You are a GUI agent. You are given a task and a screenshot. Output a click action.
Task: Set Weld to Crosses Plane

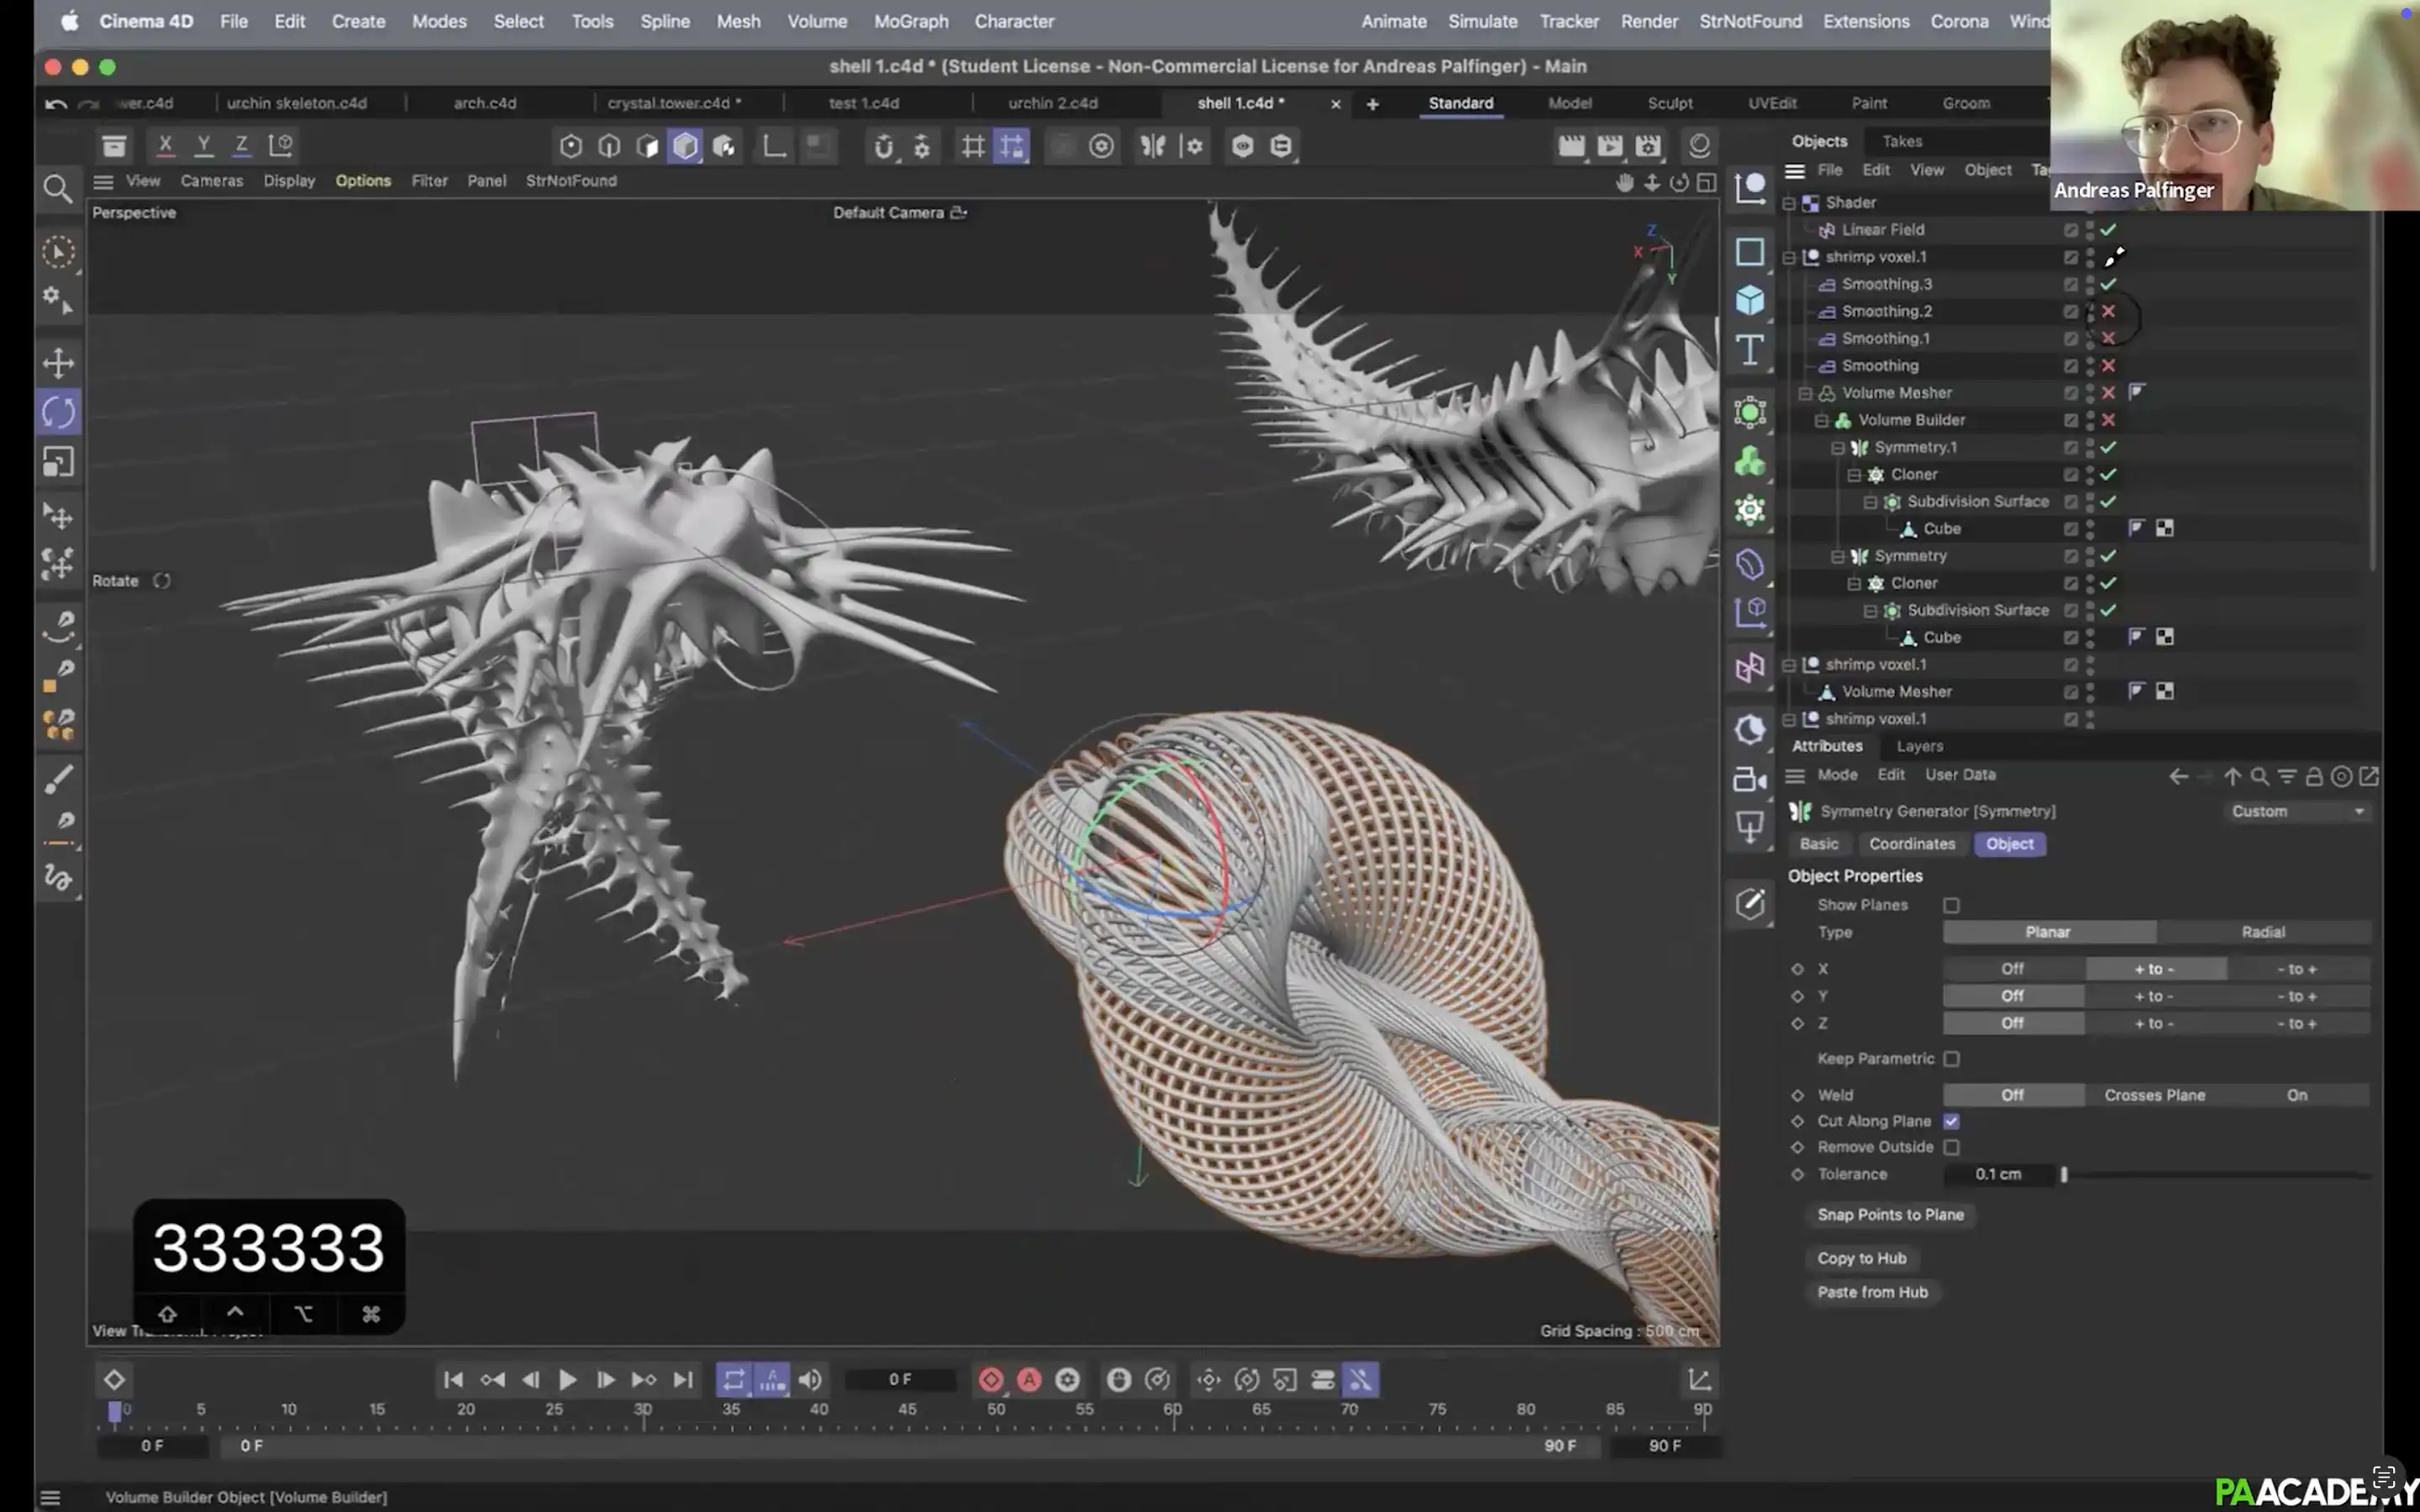click(2154, 1096)
